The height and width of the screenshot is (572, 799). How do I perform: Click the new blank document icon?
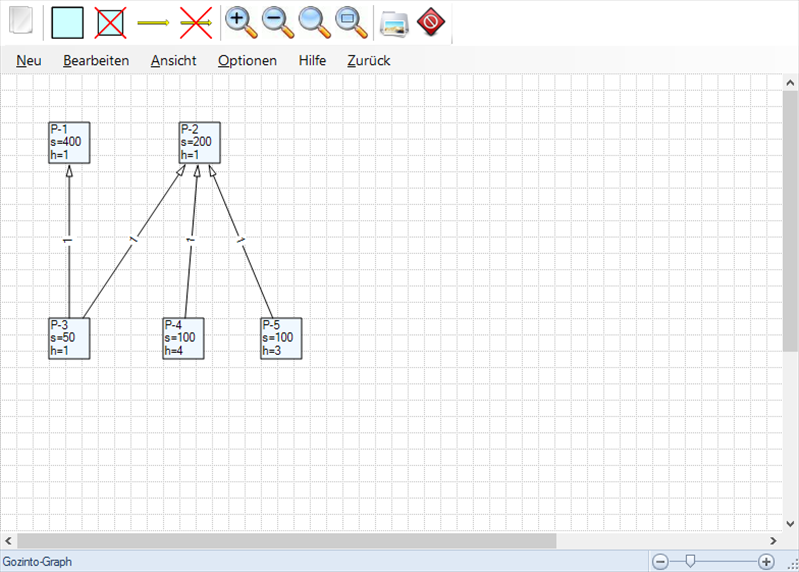(x=21, y=21)
